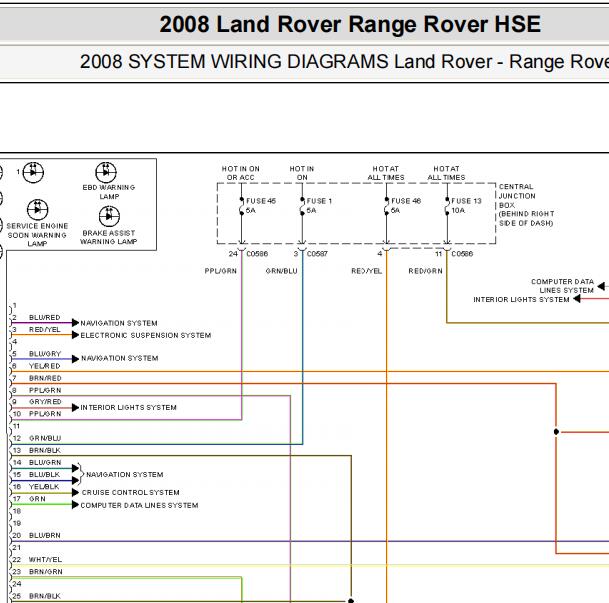Click 'INTERIOR LIGHTS SYSTEM' beside the GRY/RED wire
The image size is (609, 603).
[x=129, y=407]
